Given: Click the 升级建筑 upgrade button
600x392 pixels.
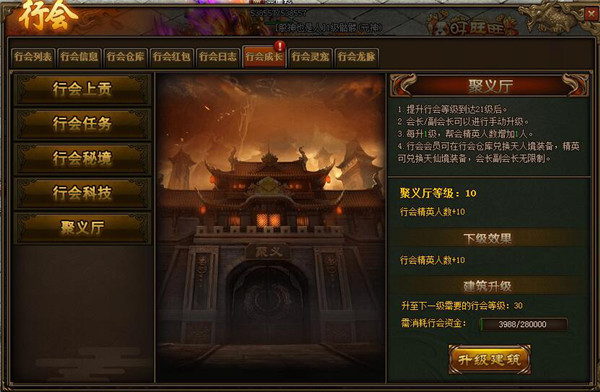Looking at the screenshot, I should (489, 359).
